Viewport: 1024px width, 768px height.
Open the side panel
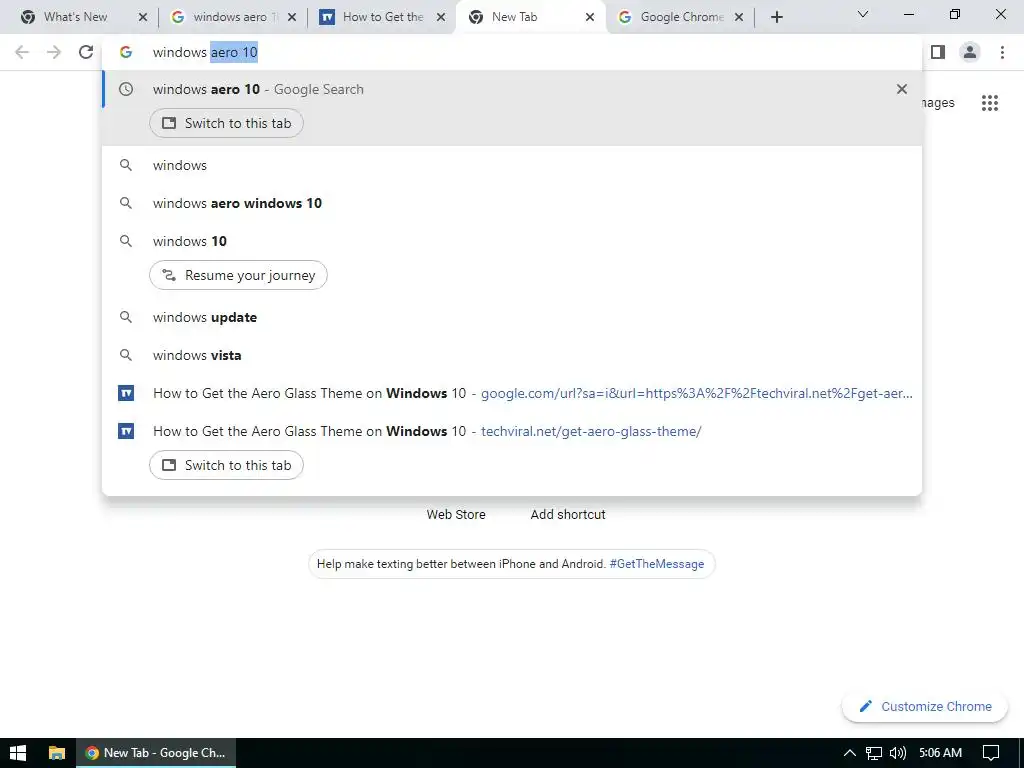point(938,52)
